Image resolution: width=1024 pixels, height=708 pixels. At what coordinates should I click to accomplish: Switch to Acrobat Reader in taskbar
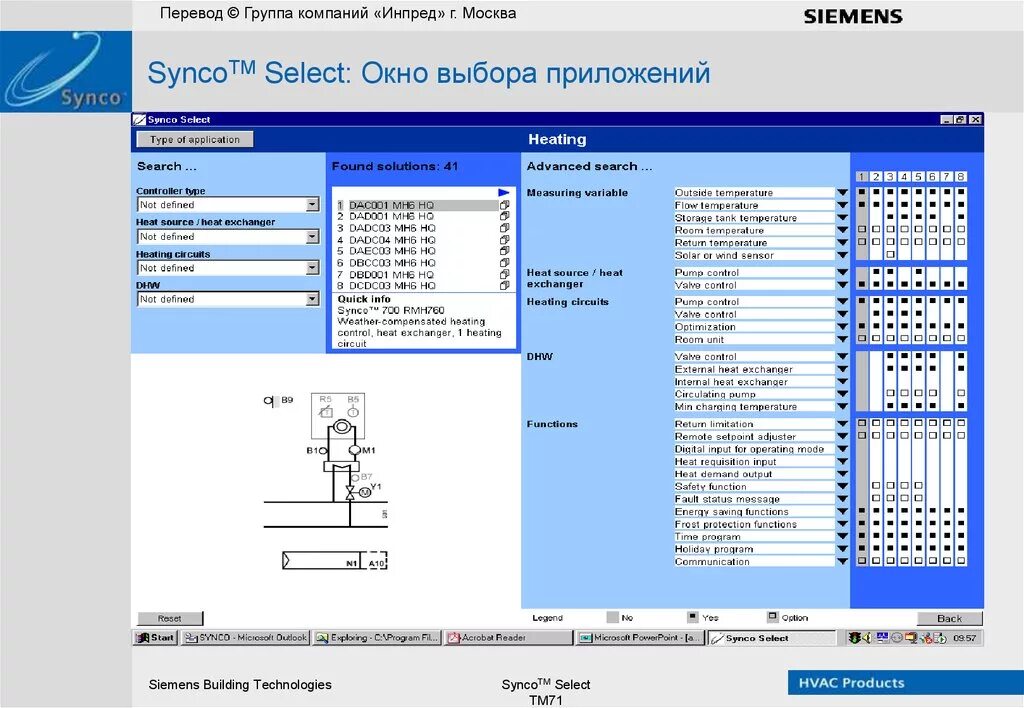click(509, 637)
